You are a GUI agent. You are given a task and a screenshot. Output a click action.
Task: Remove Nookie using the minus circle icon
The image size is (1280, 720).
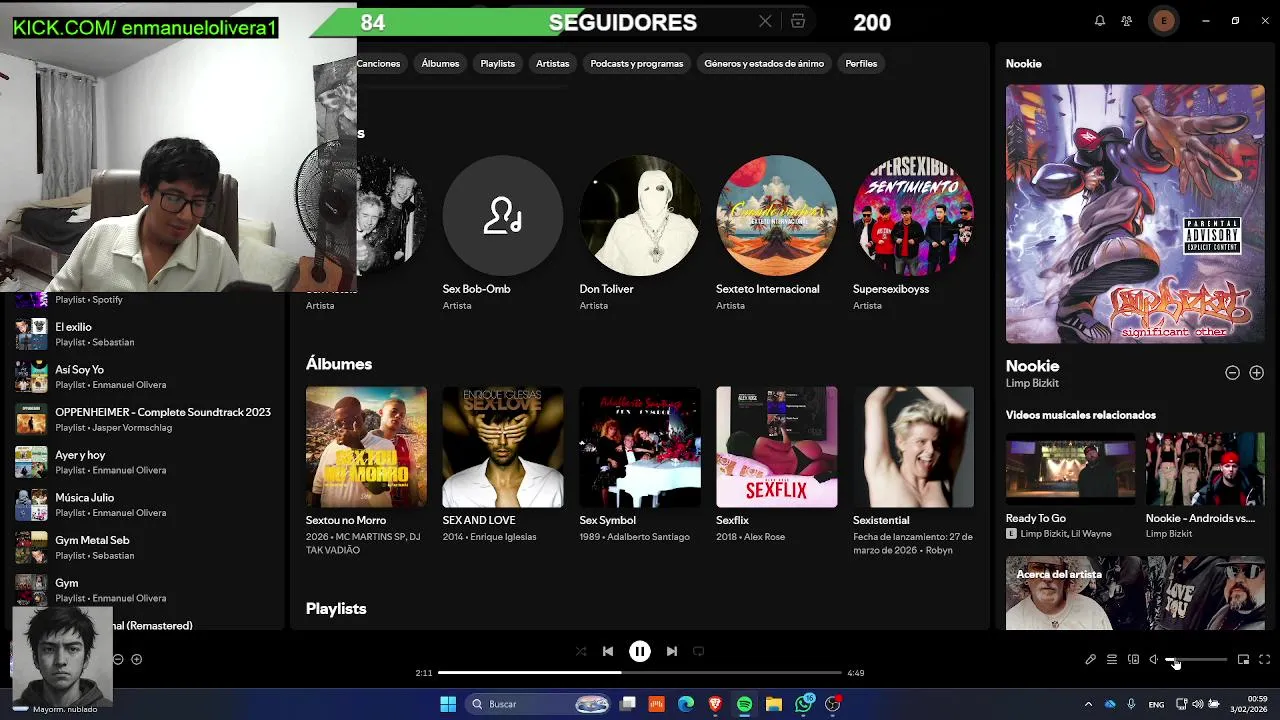[x=1232, y=373]
